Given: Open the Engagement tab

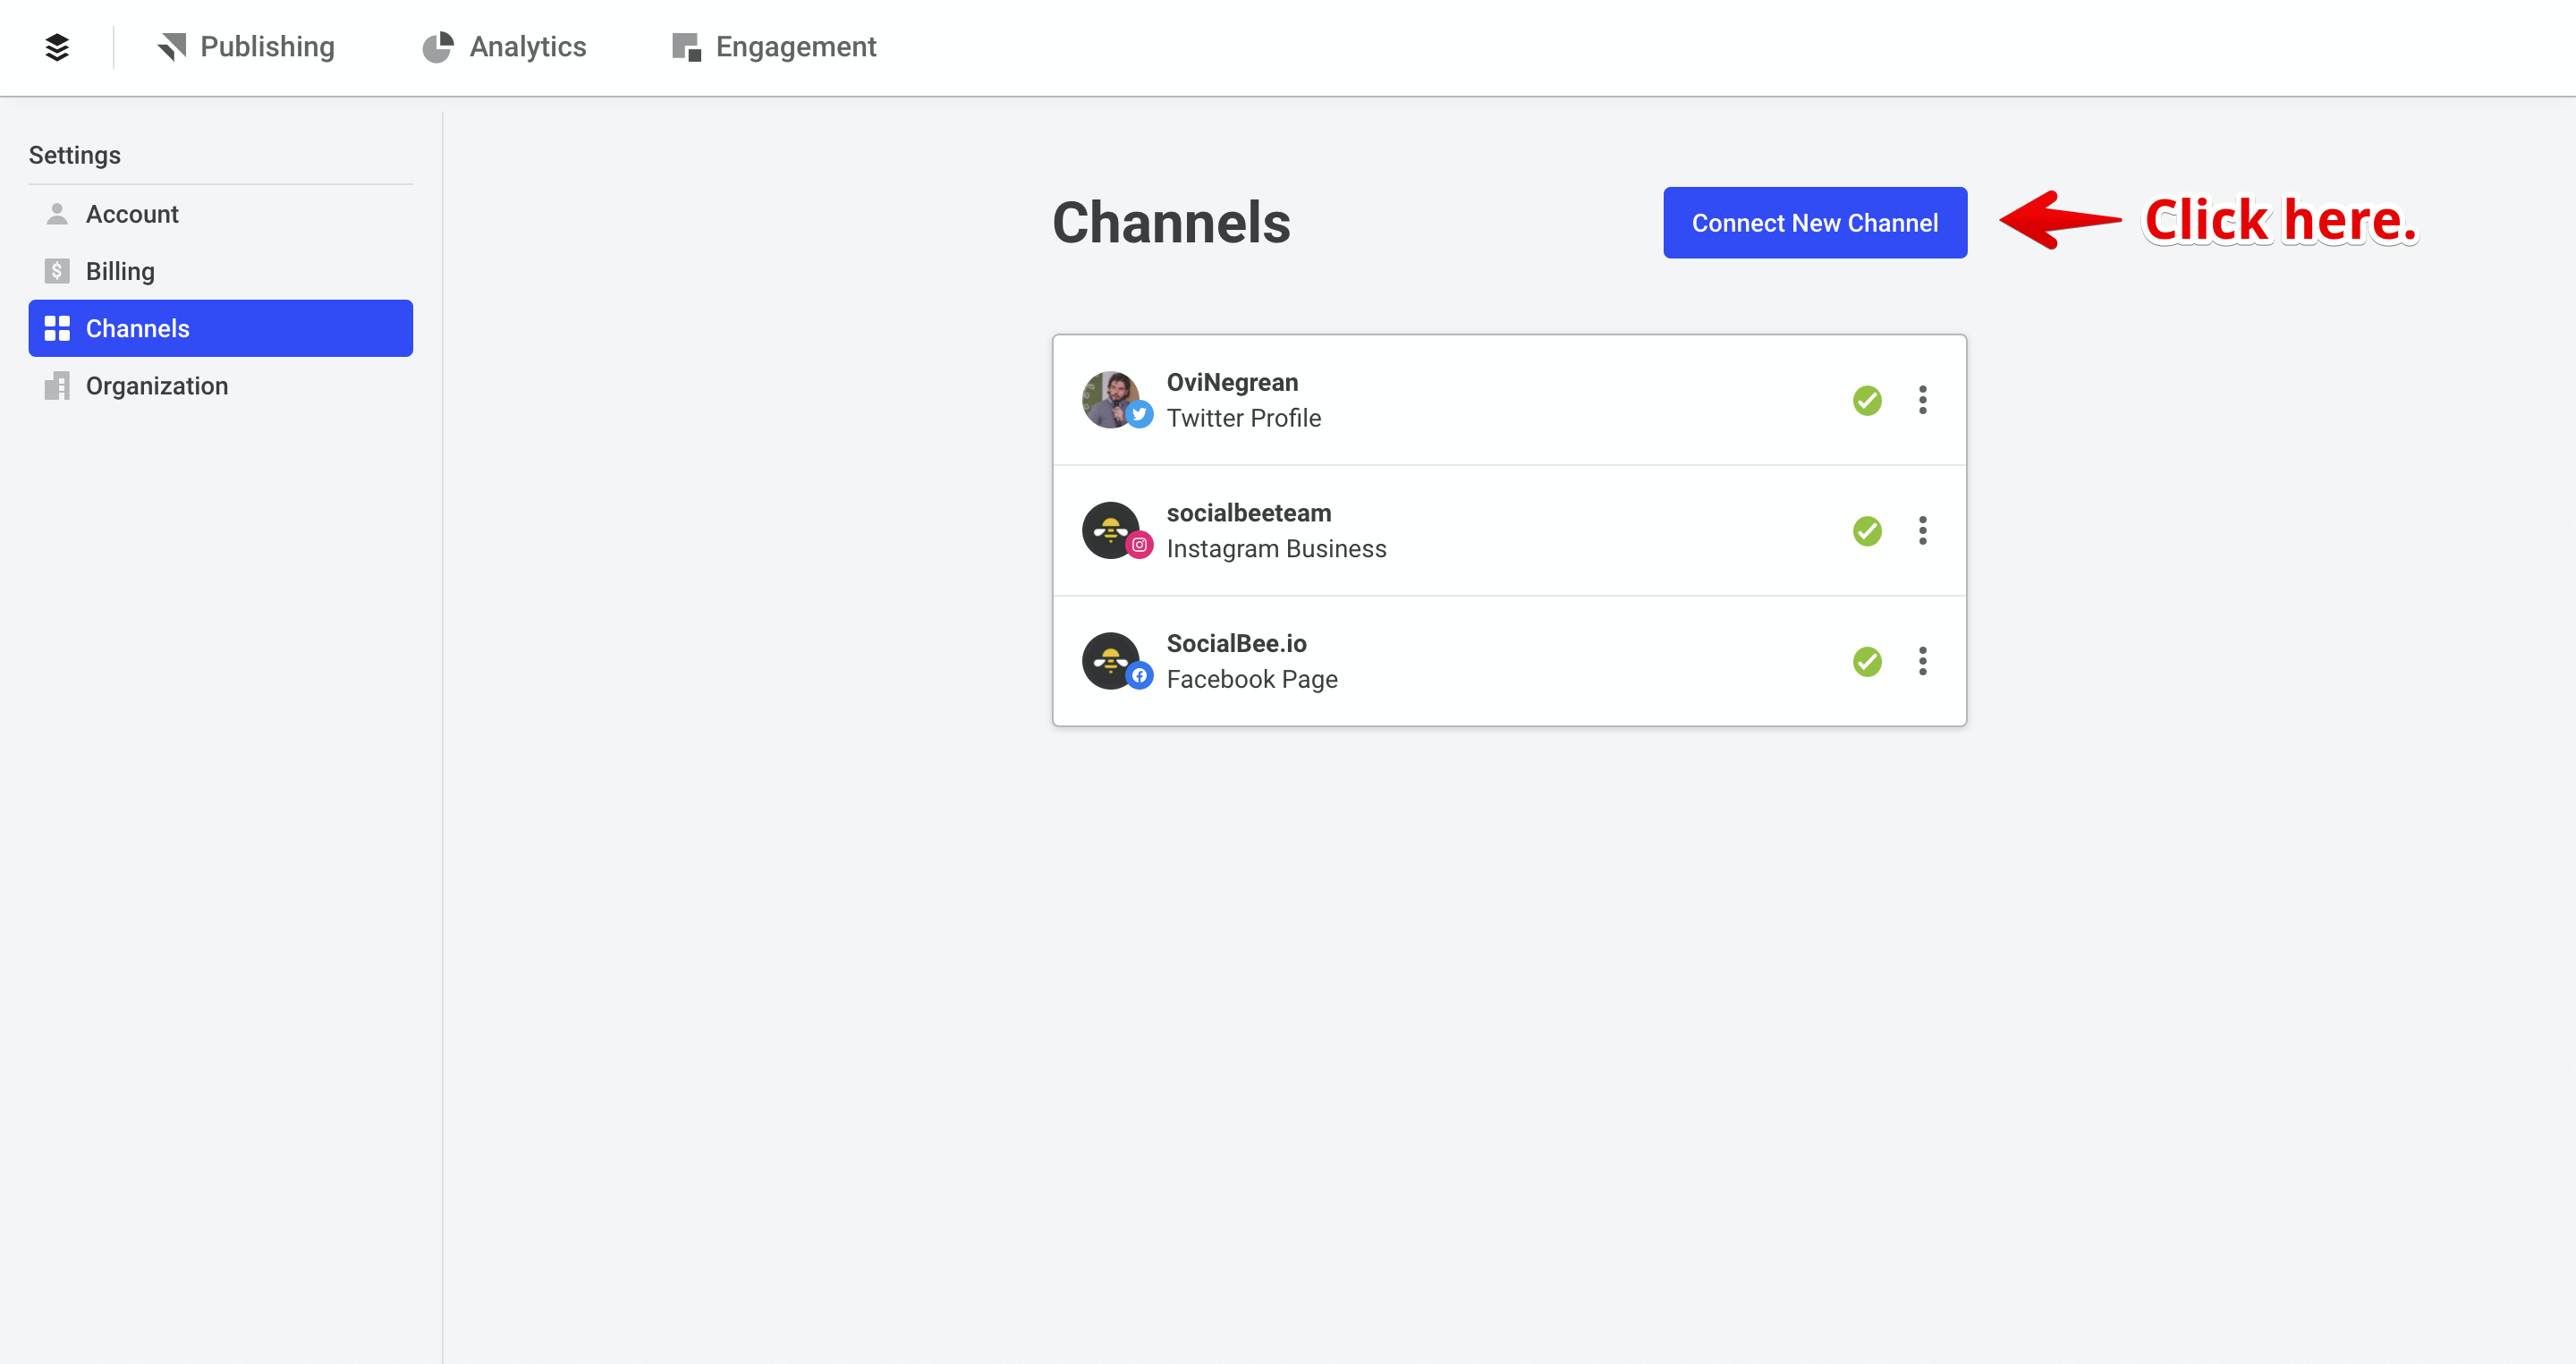Looking at the screenshot, I should tap(774, 47).
